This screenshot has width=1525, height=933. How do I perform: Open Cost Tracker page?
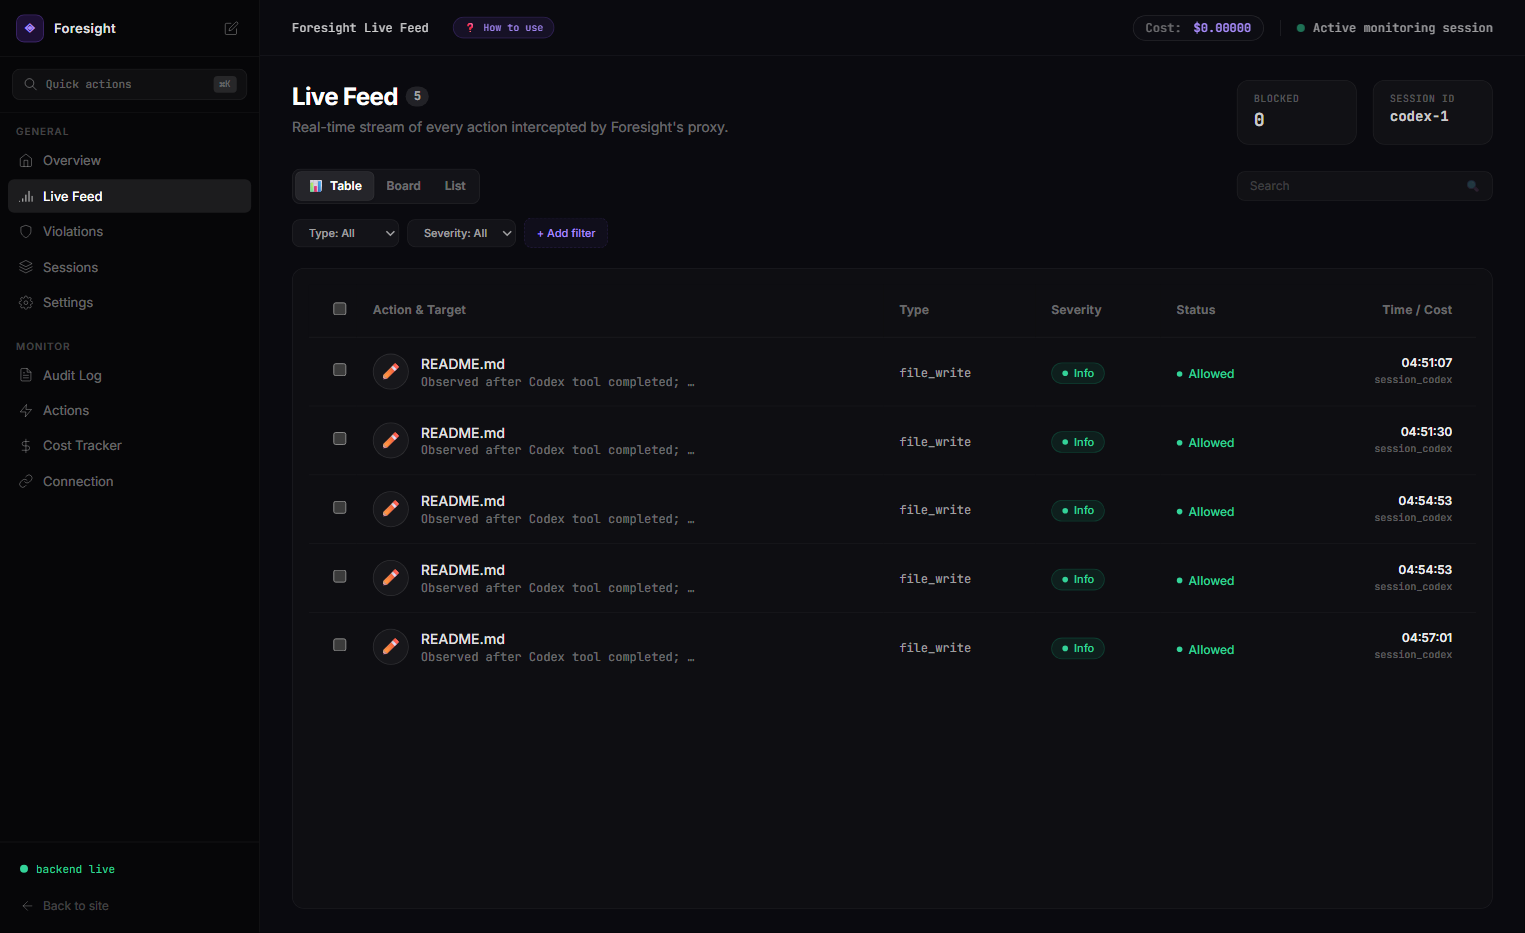(129, 445)
